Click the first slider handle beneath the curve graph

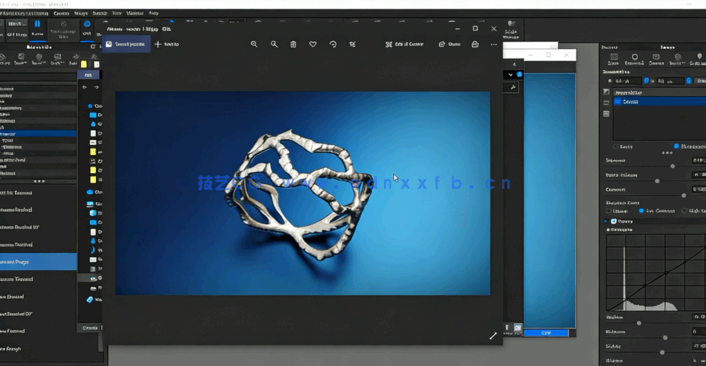pos(639,323)
